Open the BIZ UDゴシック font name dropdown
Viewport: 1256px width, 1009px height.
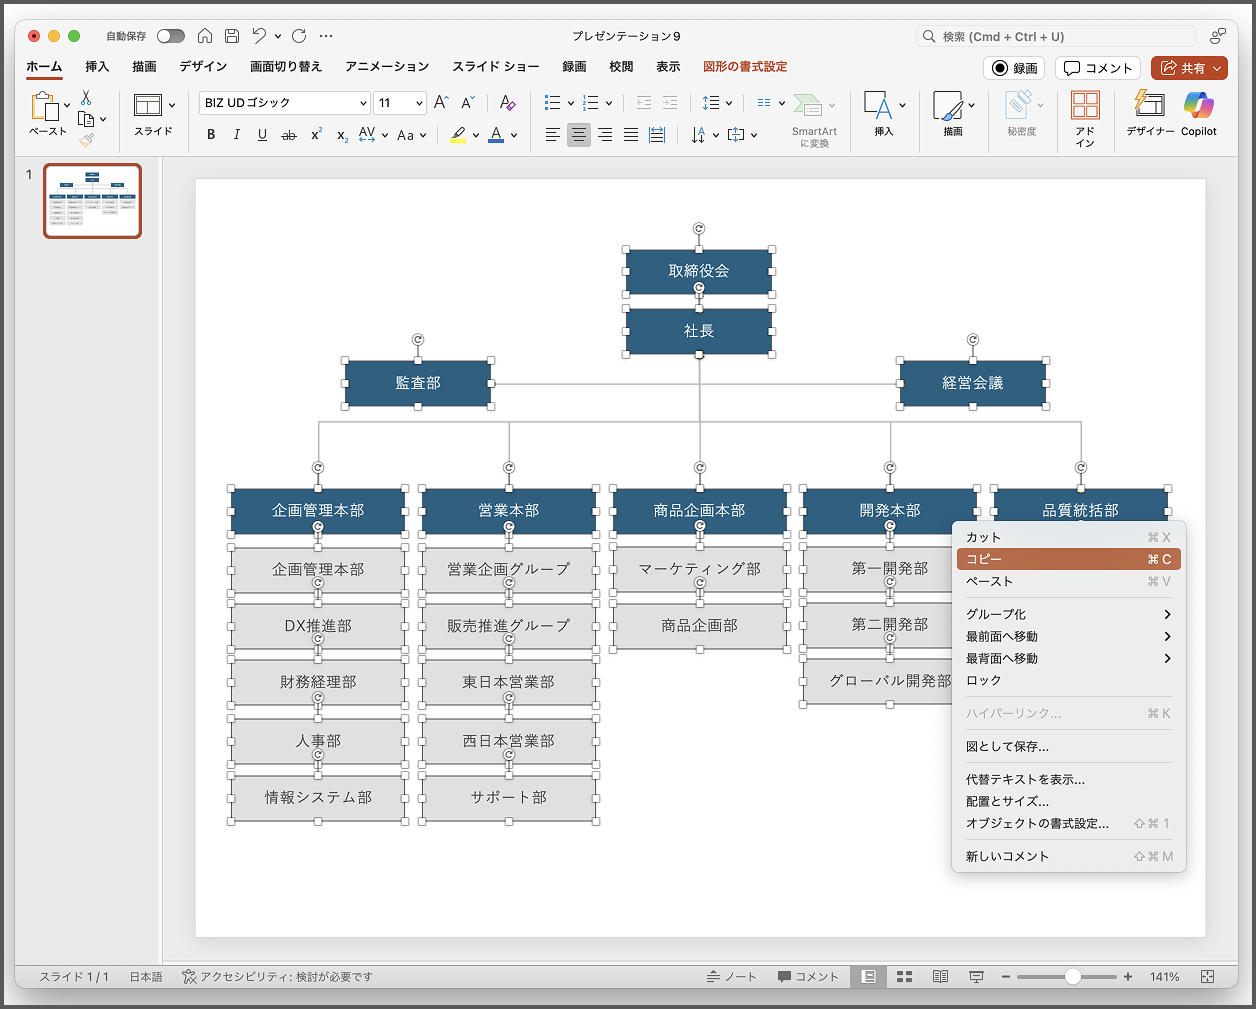(363, 103)
